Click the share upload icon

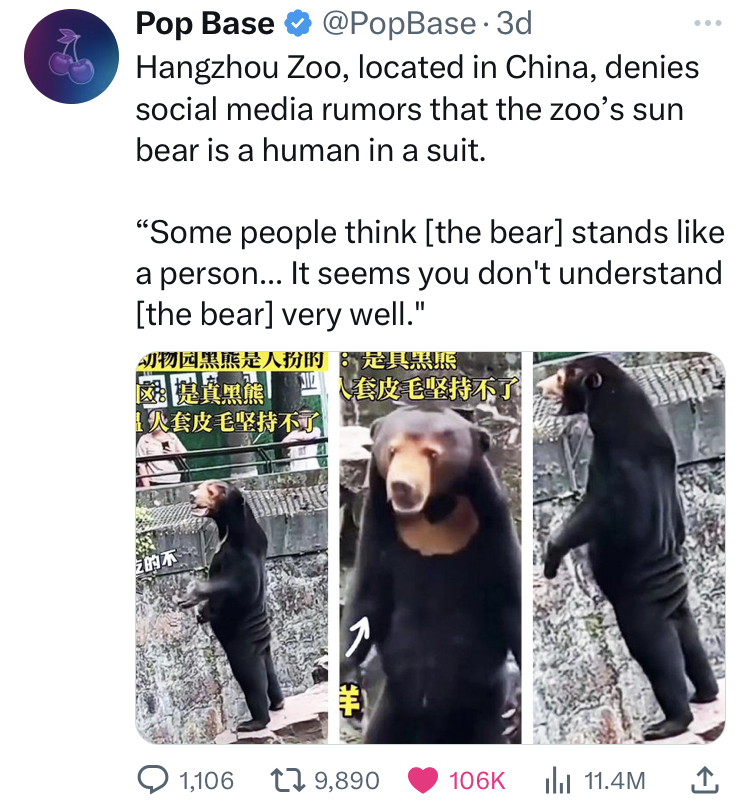pos(705,780)
